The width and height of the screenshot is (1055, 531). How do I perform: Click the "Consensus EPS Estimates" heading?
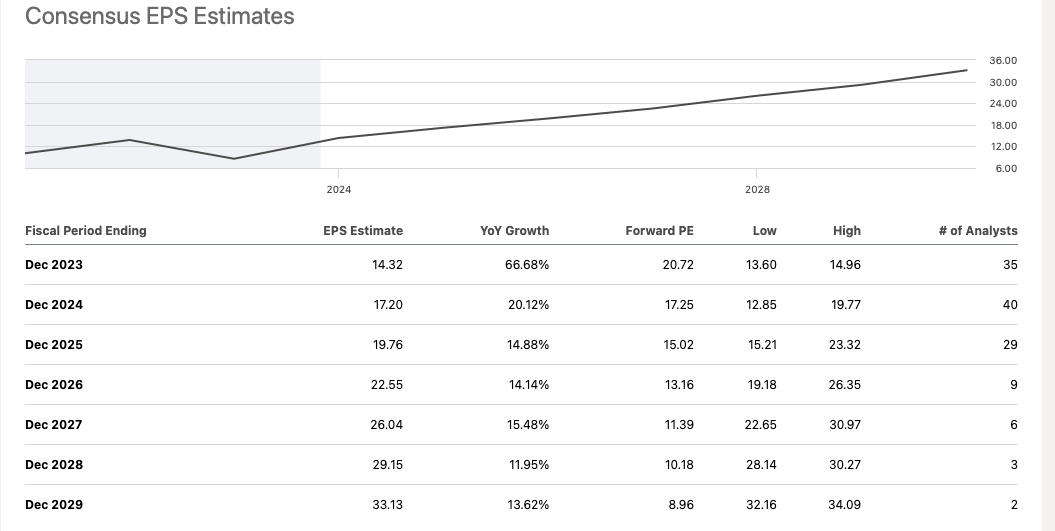click(159, 16)
